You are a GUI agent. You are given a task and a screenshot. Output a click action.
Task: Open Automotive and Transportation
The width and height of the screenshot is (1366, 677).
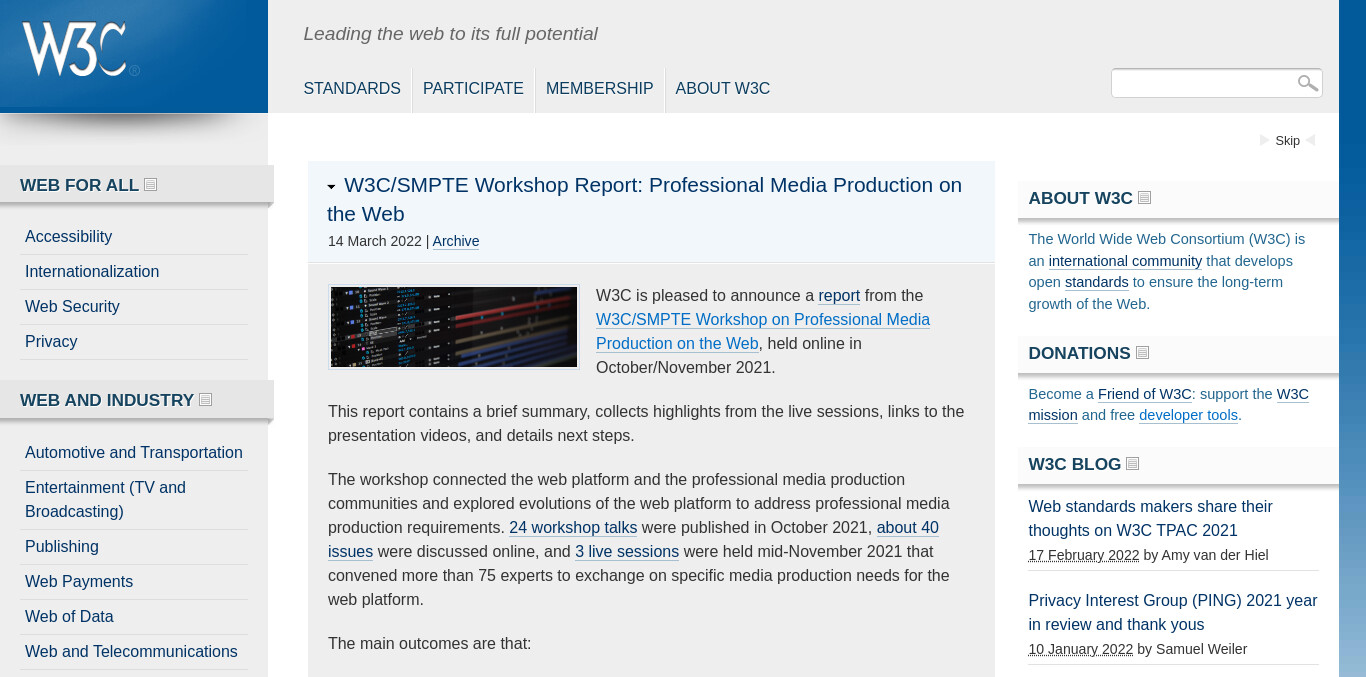click(x=134, y=452)
